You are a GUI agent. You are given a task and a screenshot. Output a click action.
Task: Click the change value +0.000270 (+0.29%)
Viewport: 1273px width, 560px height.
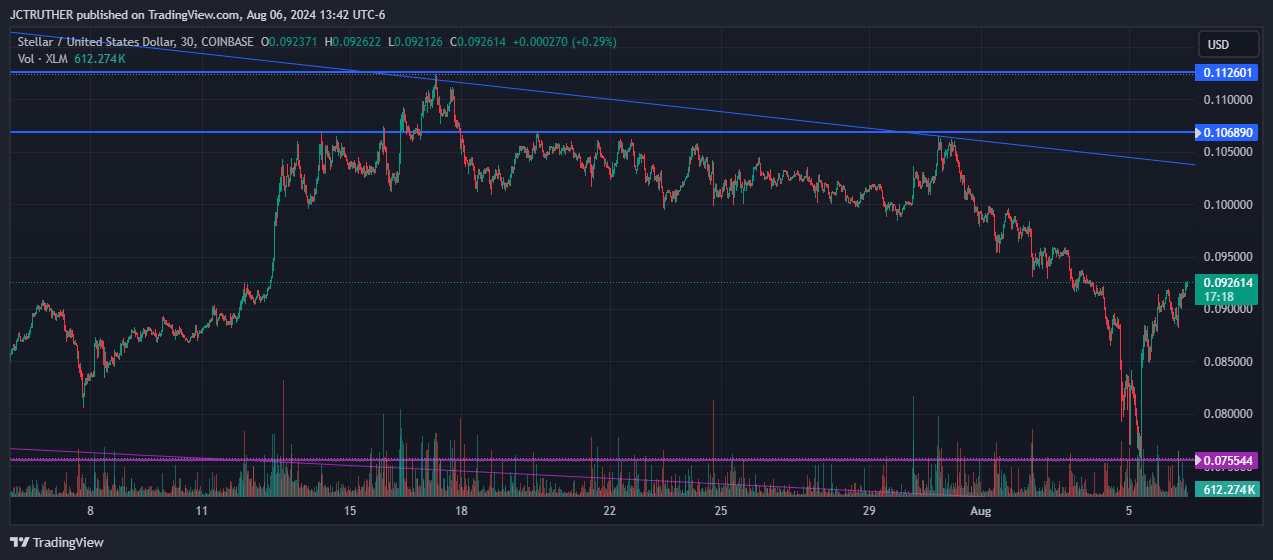click(x=565, y=42)
